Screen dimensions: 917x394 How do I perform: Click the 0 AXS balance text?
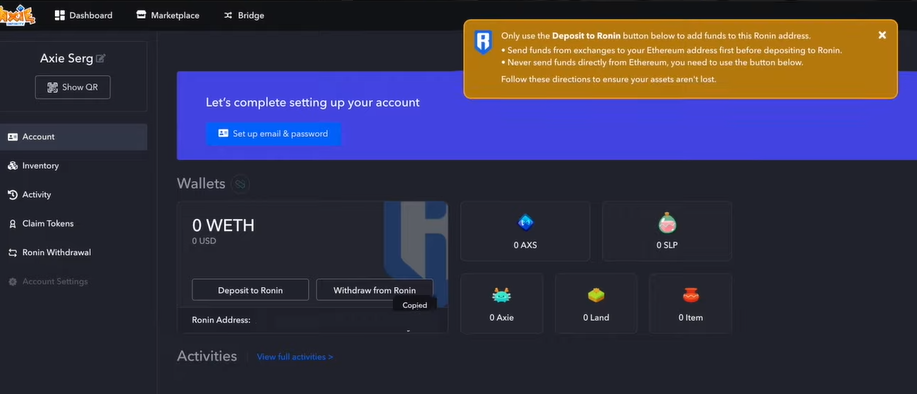pyautogui.click(x=525, y=245)
